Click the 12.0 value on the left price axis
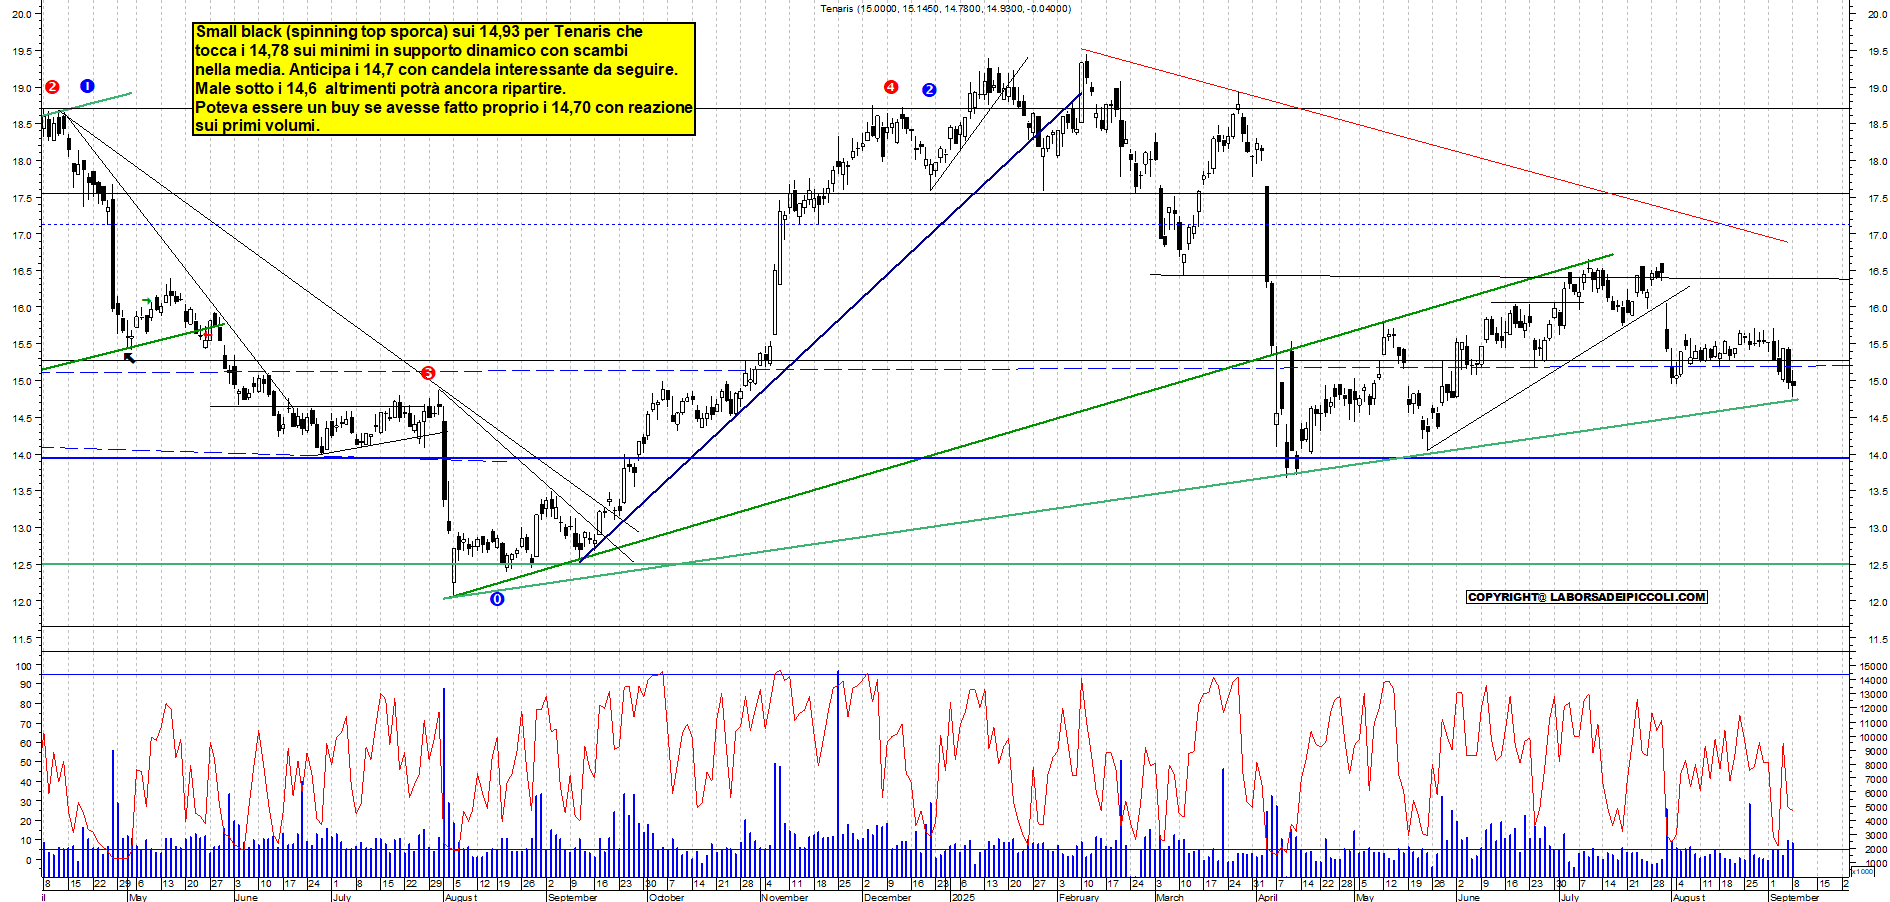The image size is (1890, 902). tap(22, 602)
